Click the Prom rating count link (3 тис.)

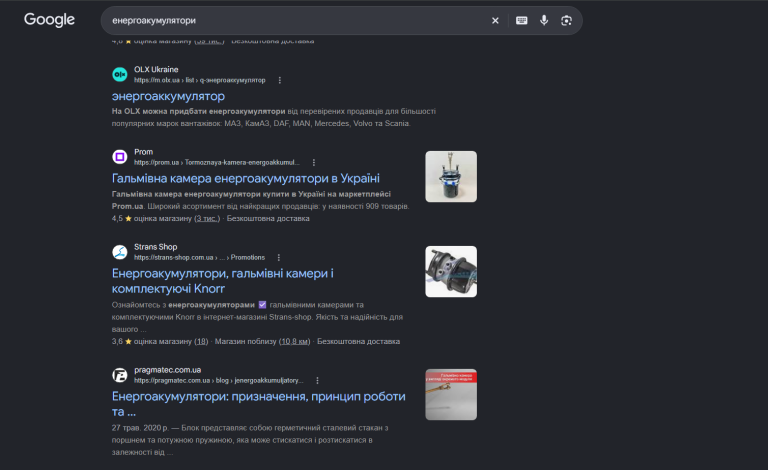pos(207,218)
